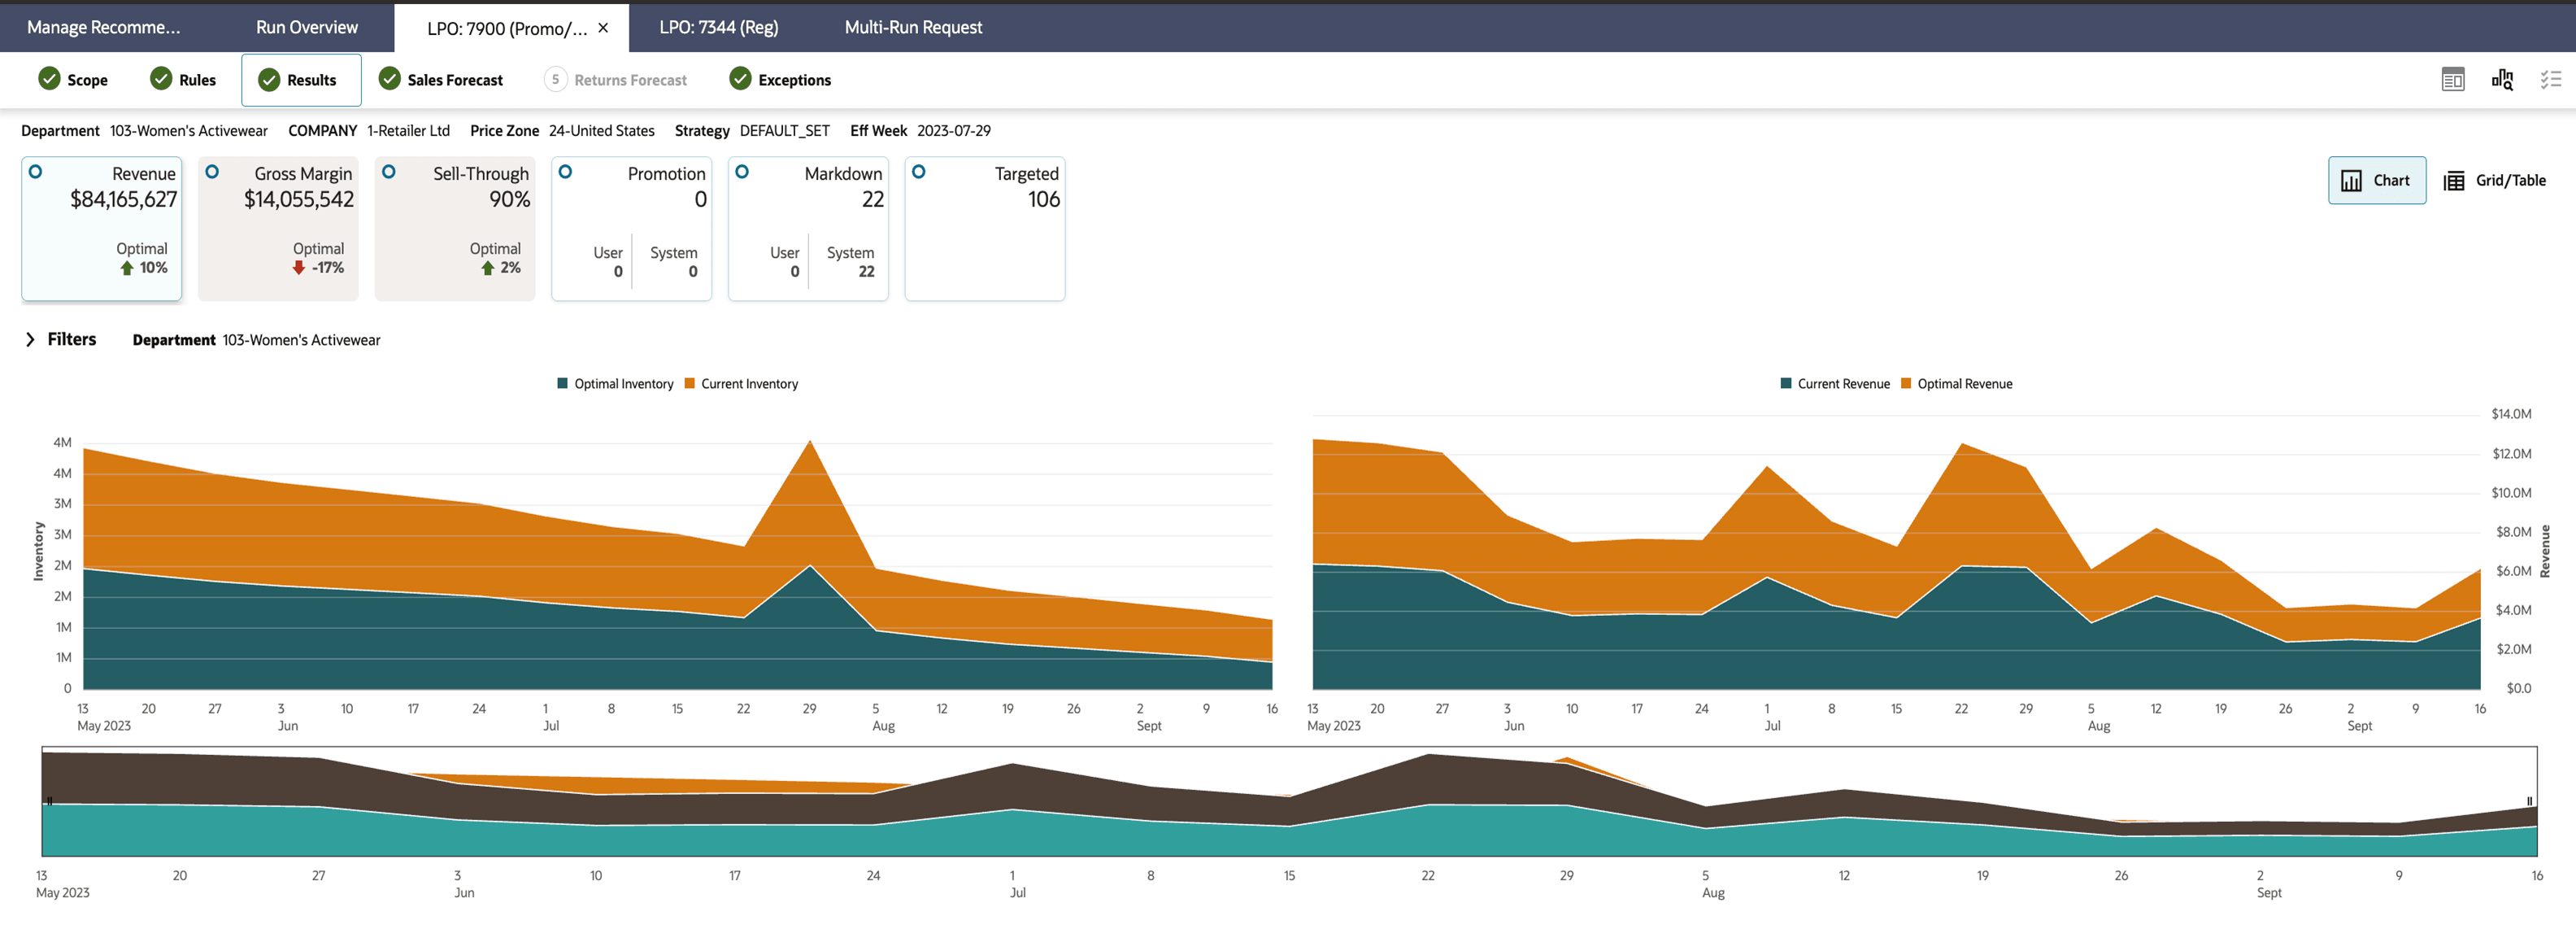Click the Sales Forecast step checkmark icon
Image resolution: width=2576 pixels, height=938 pixels.
(390, 79)
